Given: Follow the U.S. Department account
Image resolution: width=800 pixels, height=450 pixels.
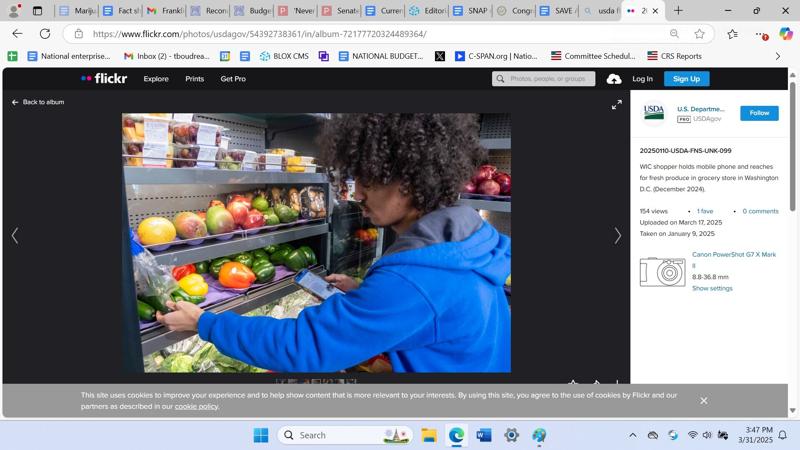Looking at the screenshot, I should 759,113.
